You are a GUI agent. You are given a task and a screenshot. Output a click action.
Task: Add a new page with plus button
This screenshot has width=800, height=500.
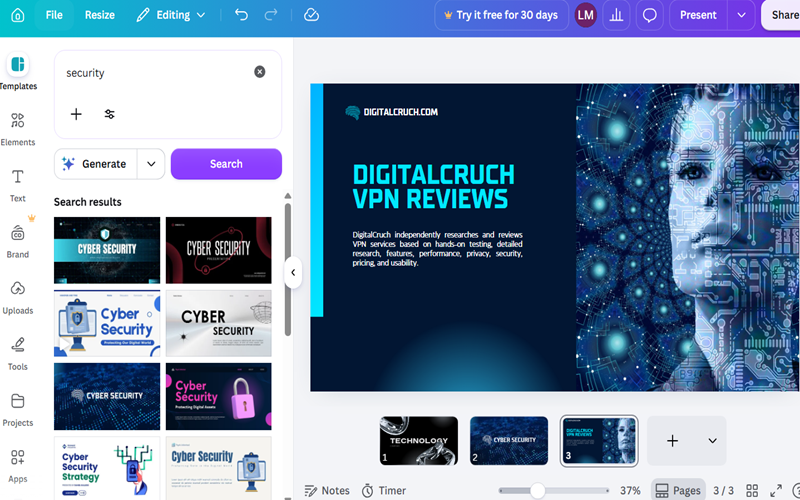tap(672, 441)
